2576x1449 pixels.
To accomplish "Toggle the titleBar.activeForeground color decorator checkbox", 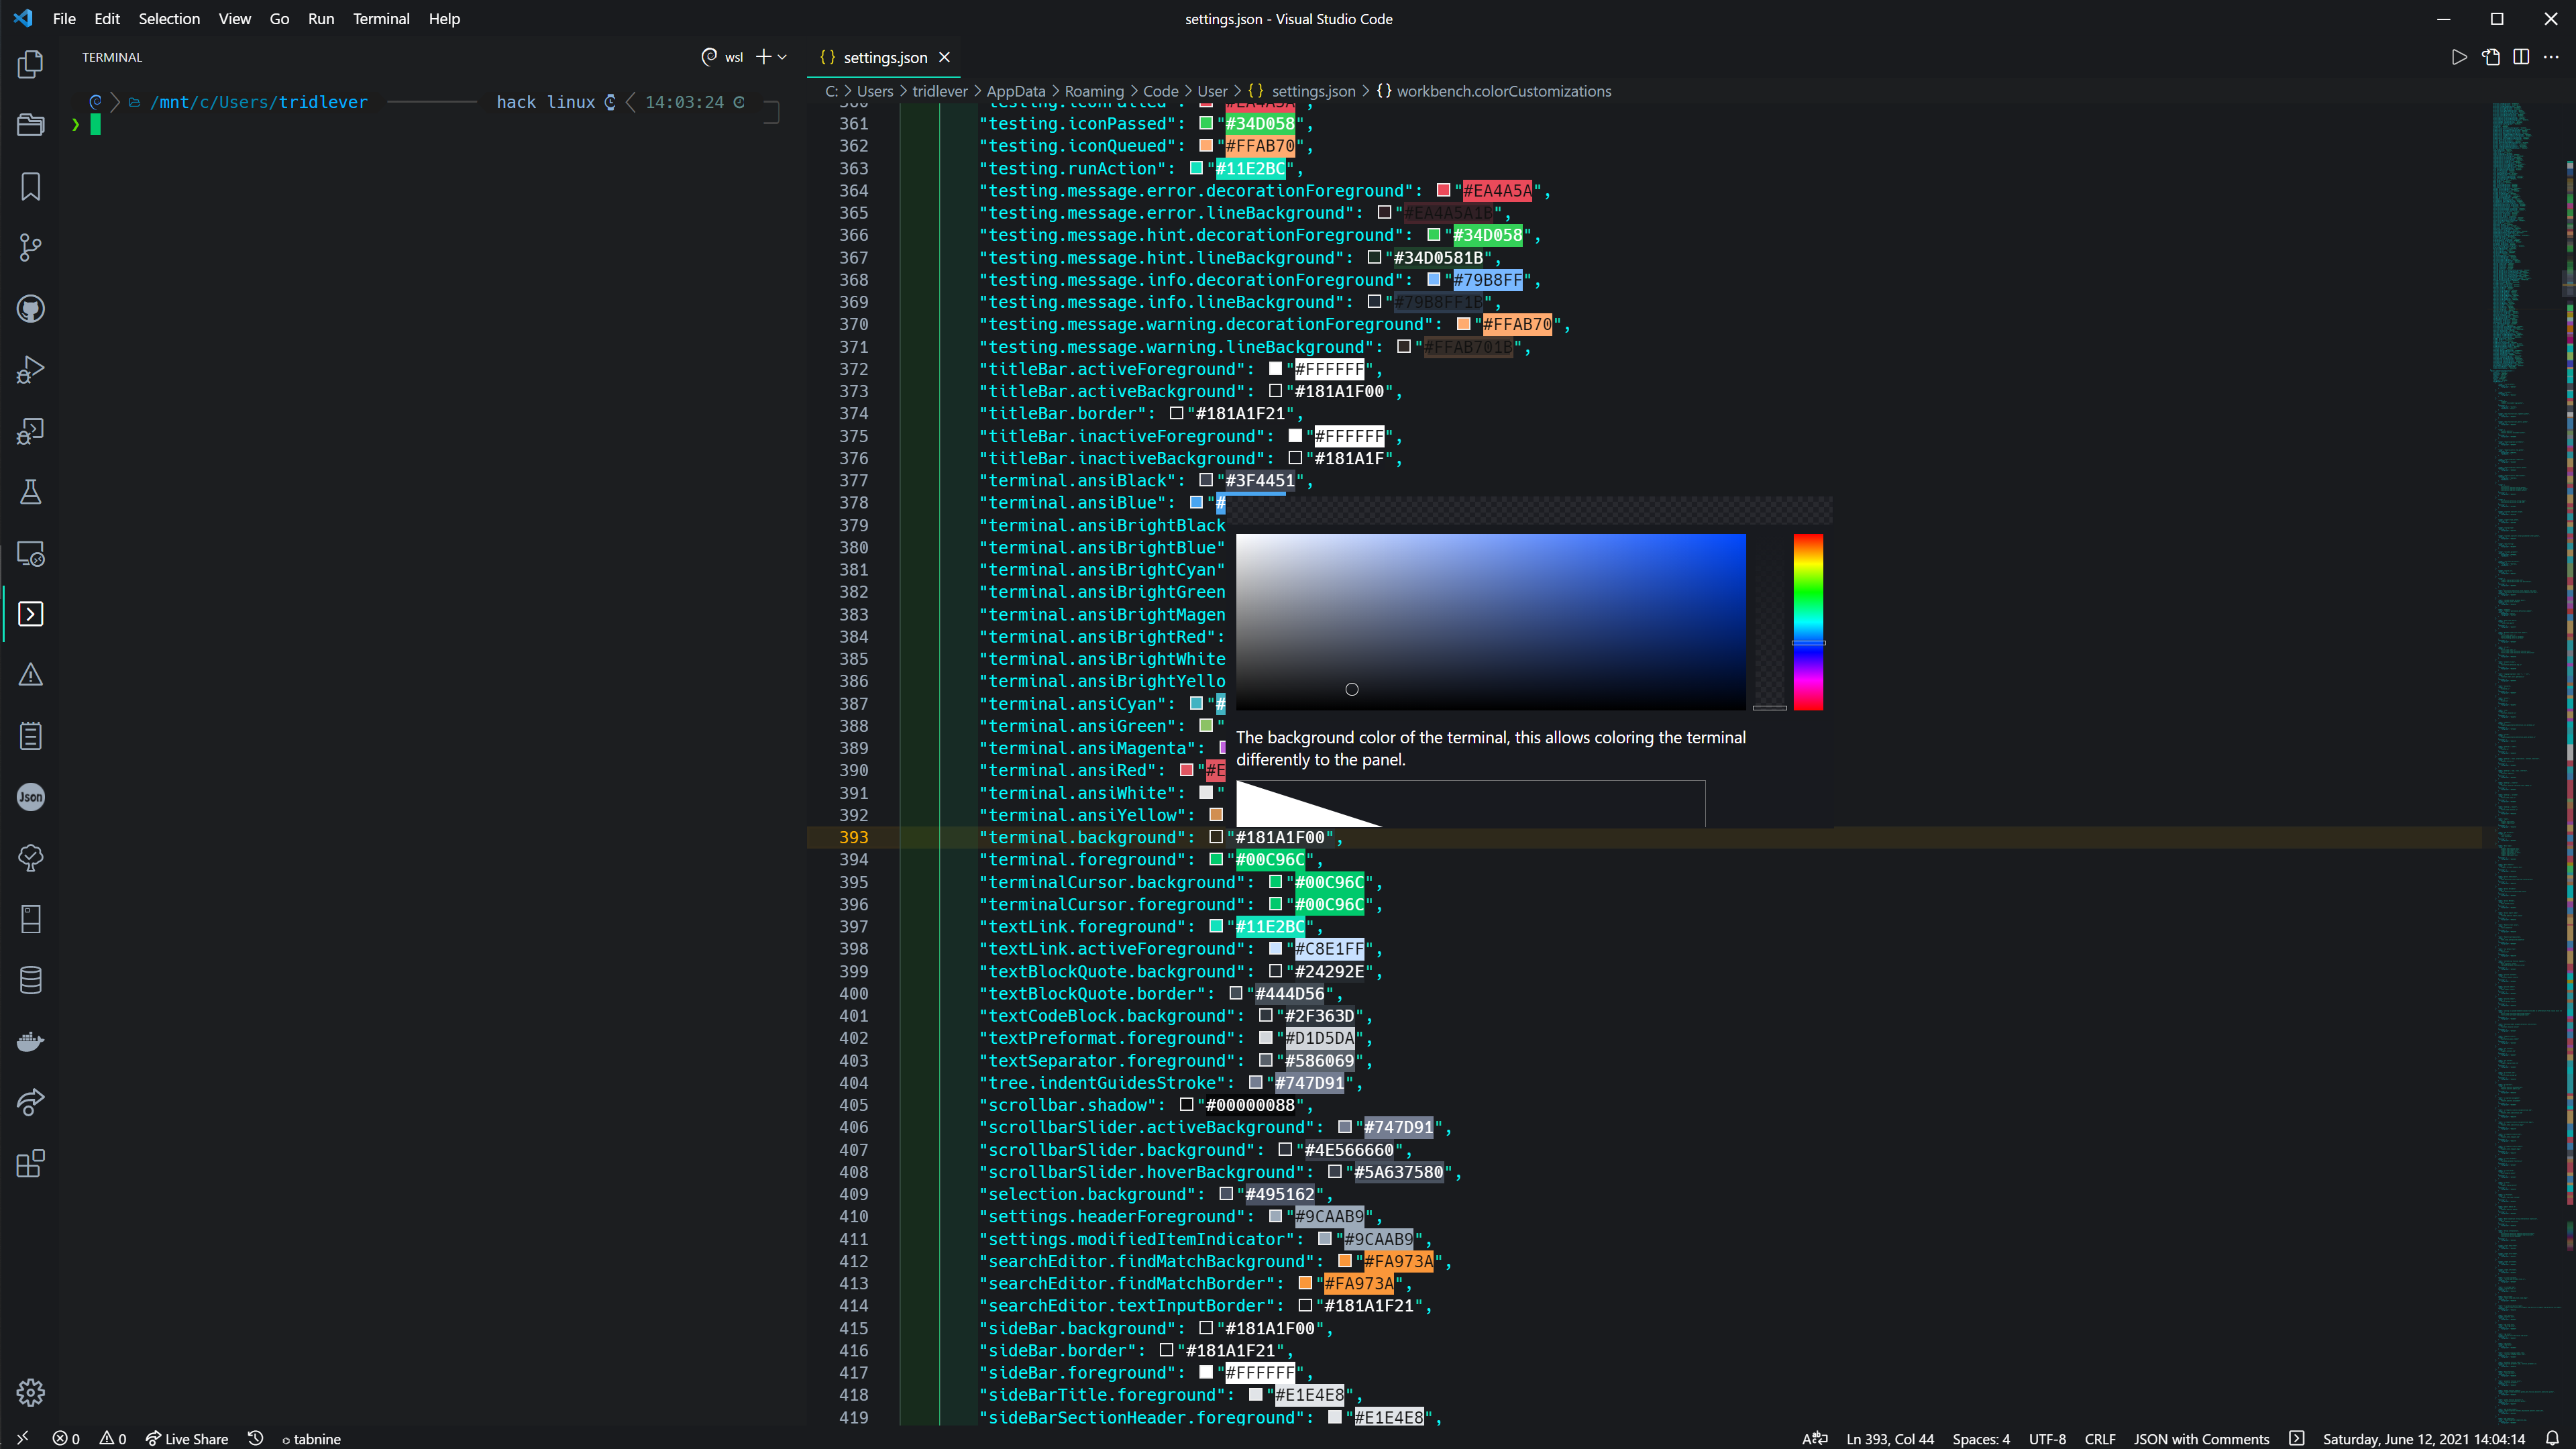I will point(1275,368).
